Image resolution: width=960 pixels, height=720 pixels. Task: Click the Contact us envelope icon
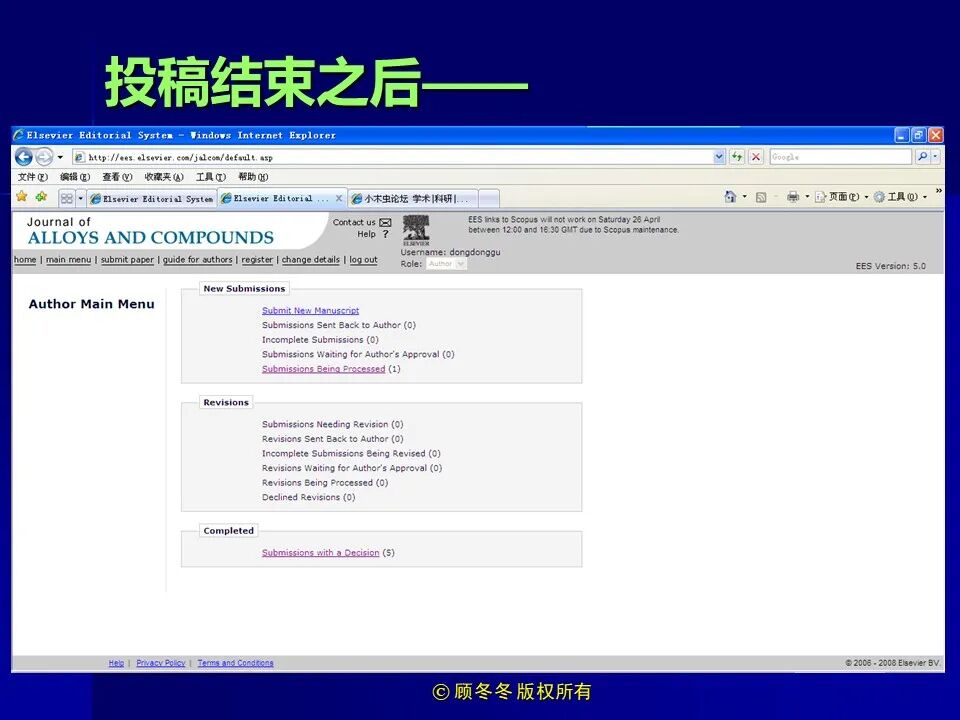[x=385, y=222]
